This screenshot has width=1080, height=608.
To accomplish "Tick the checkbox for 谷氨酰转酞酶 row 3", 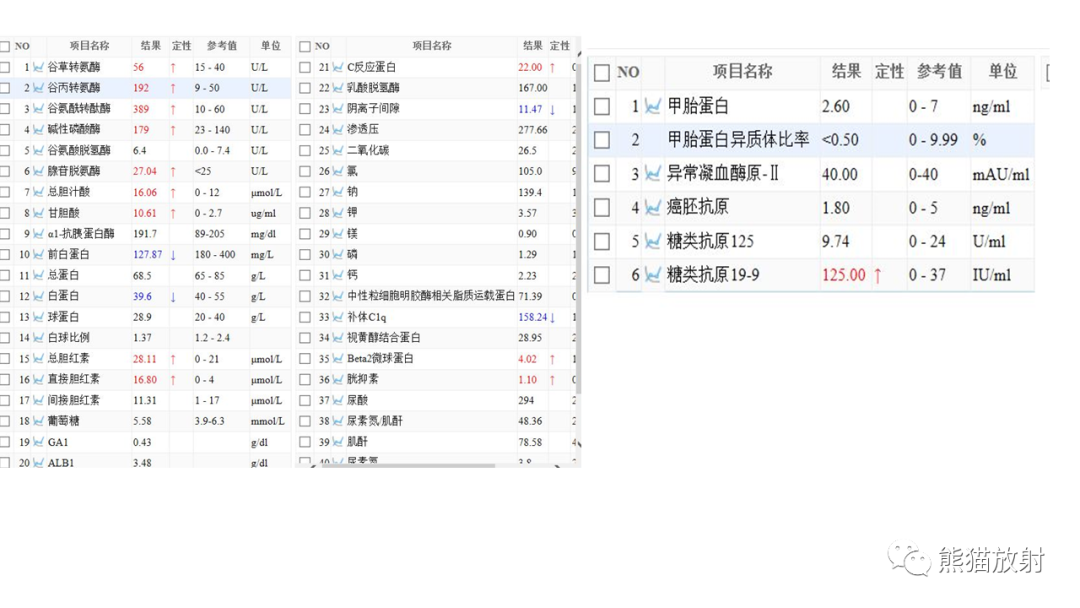I will tap(5, 109).
